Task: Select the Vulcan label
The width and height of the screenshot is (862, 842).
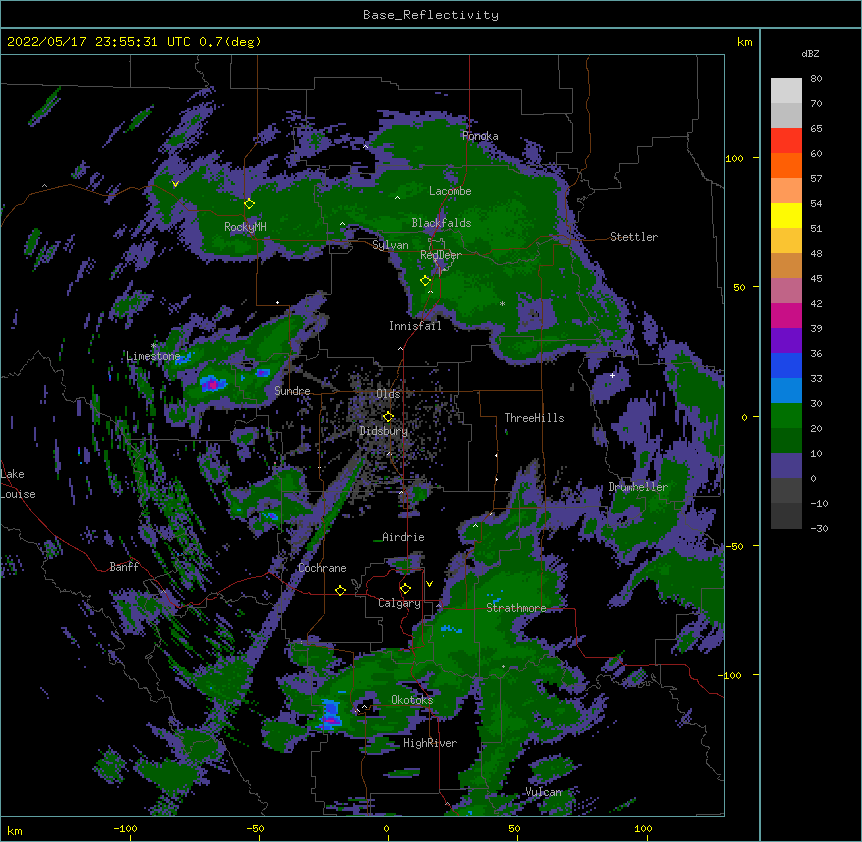Action: pyautogui.click(x=544, y=792)
